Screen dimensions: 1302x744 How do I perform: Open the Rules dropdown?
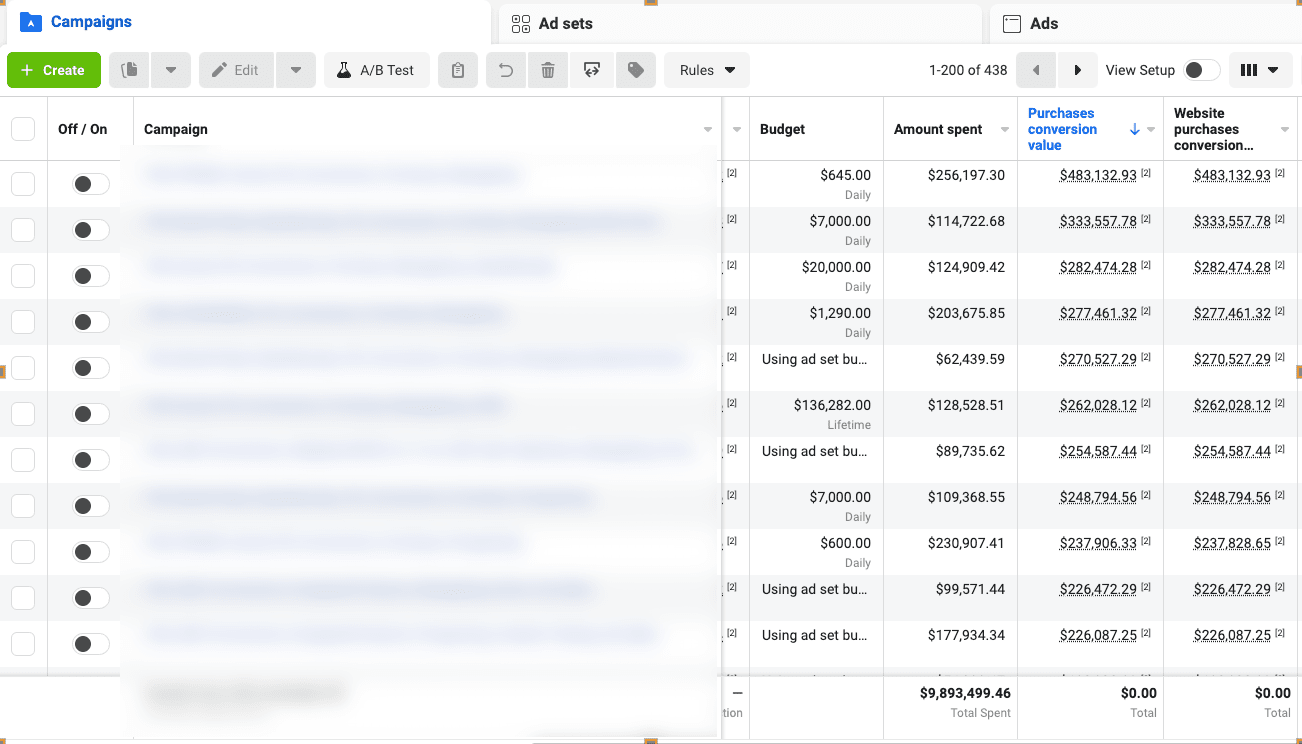point(707,70)
